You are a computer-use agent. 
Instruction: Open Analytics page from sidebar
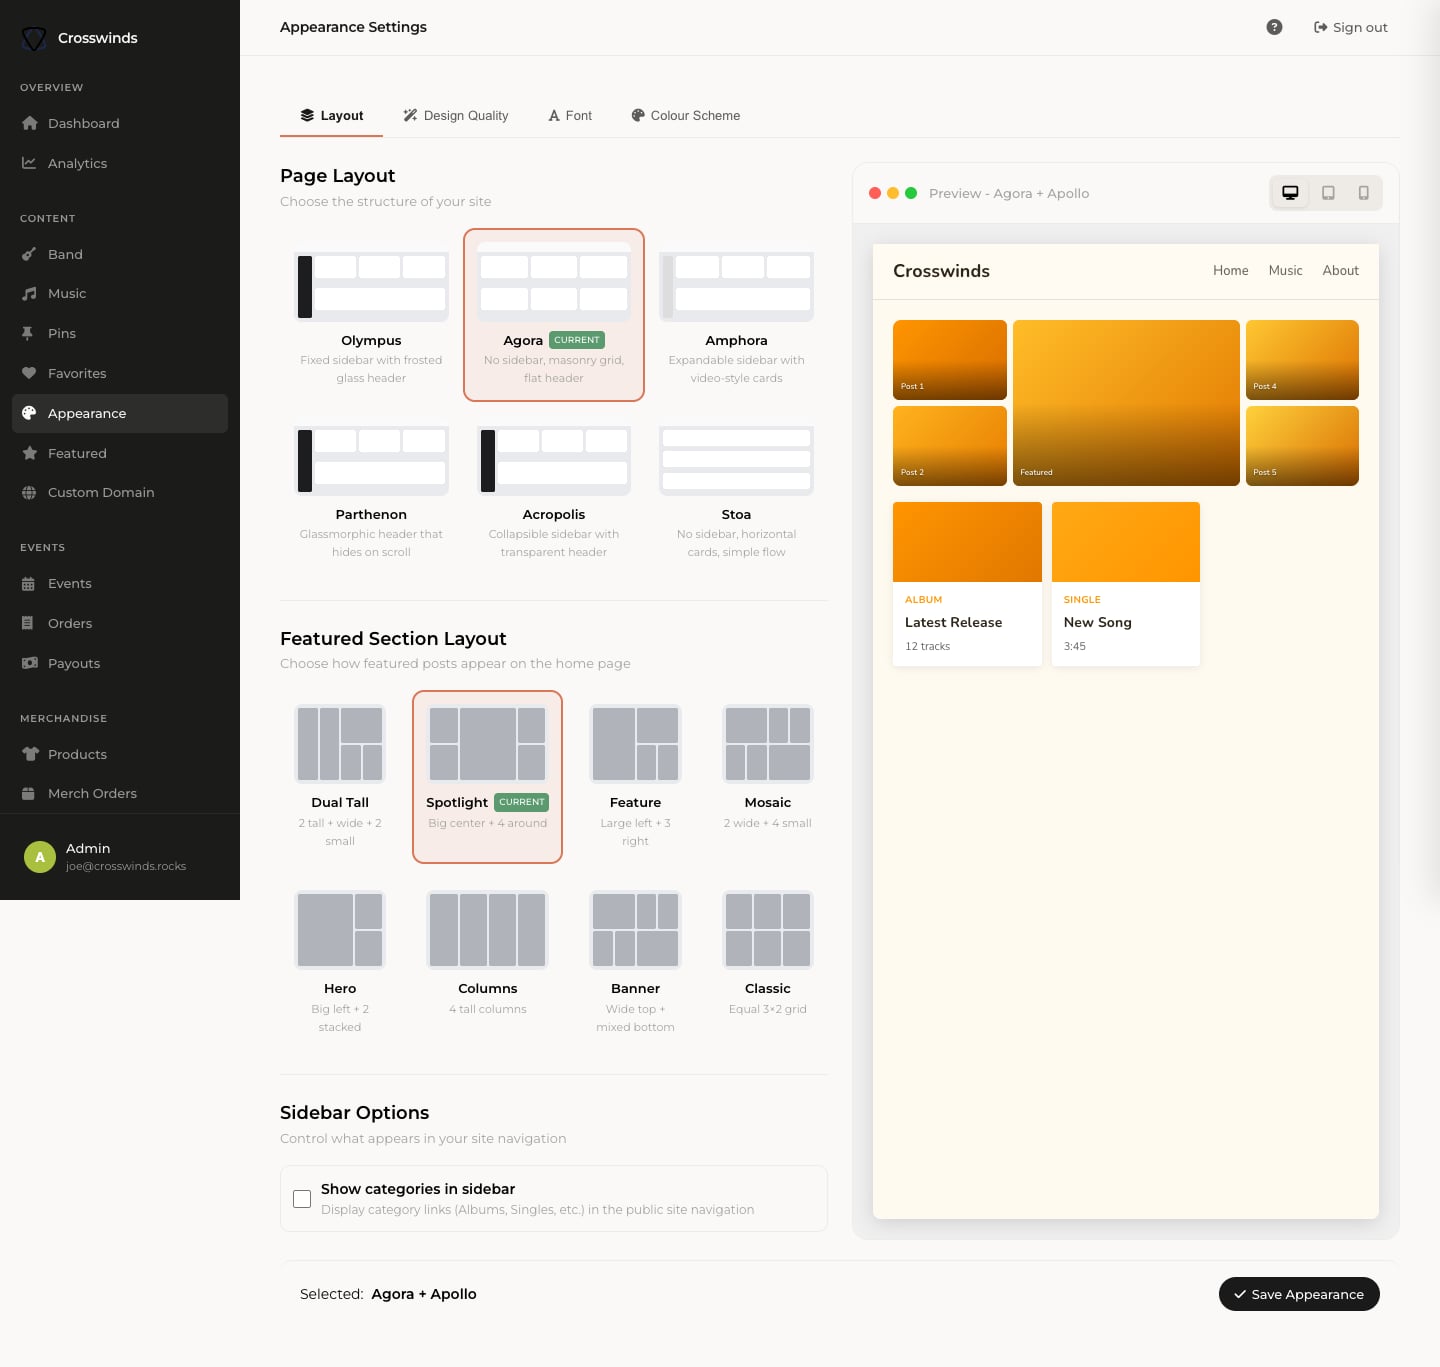120,163
